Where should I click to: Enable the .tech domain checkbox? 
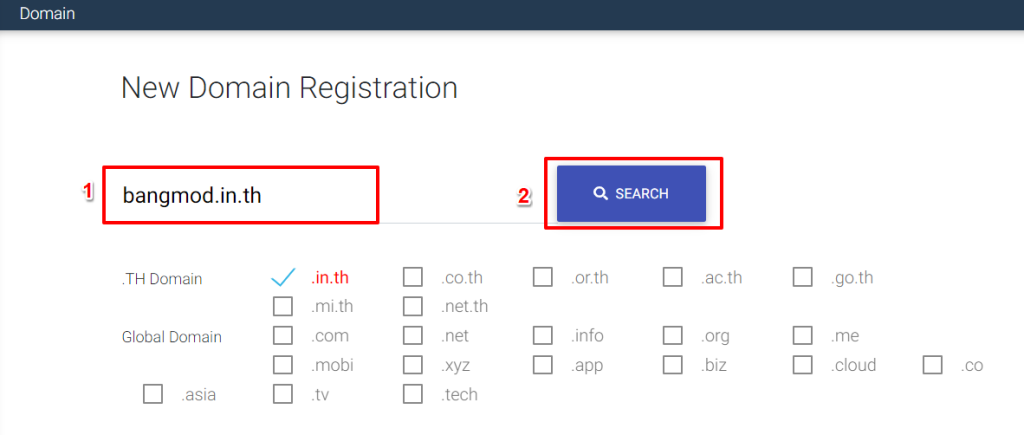pos(413,394)
